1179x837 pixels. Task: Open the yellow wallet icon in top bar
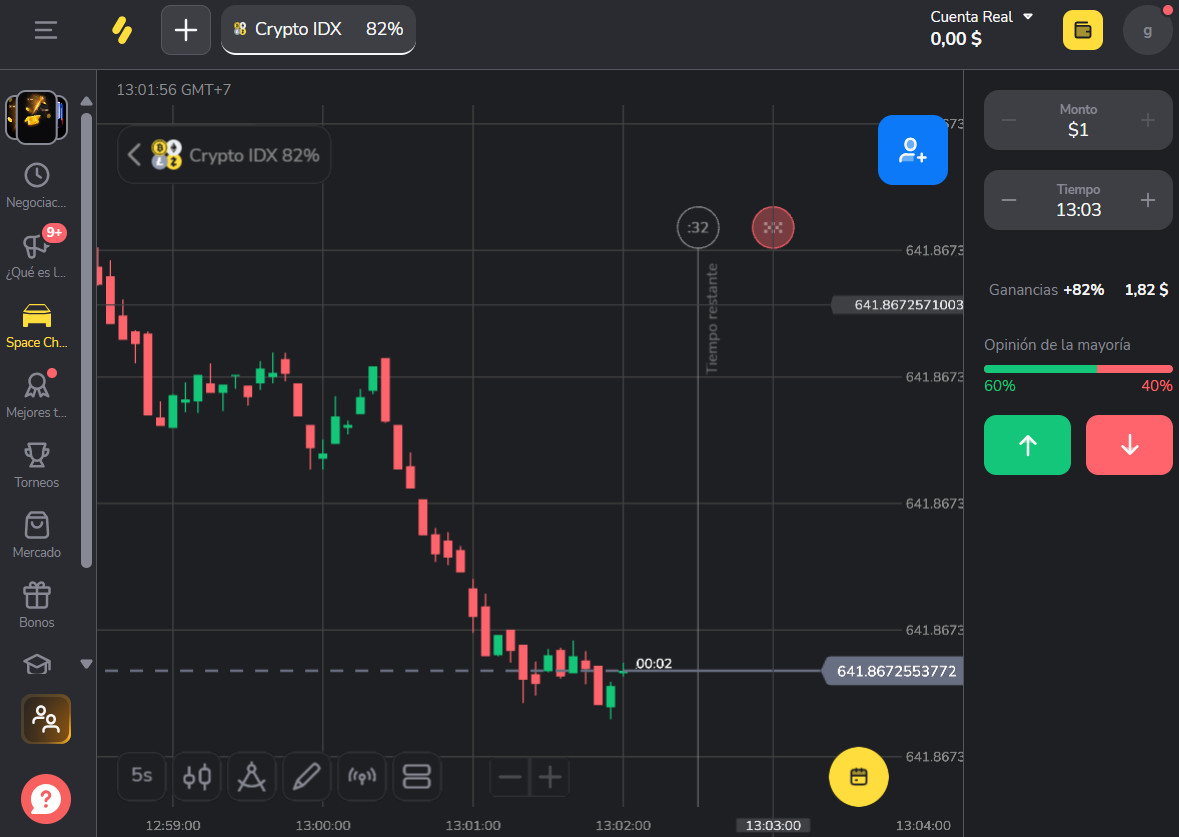point(1082,30)
